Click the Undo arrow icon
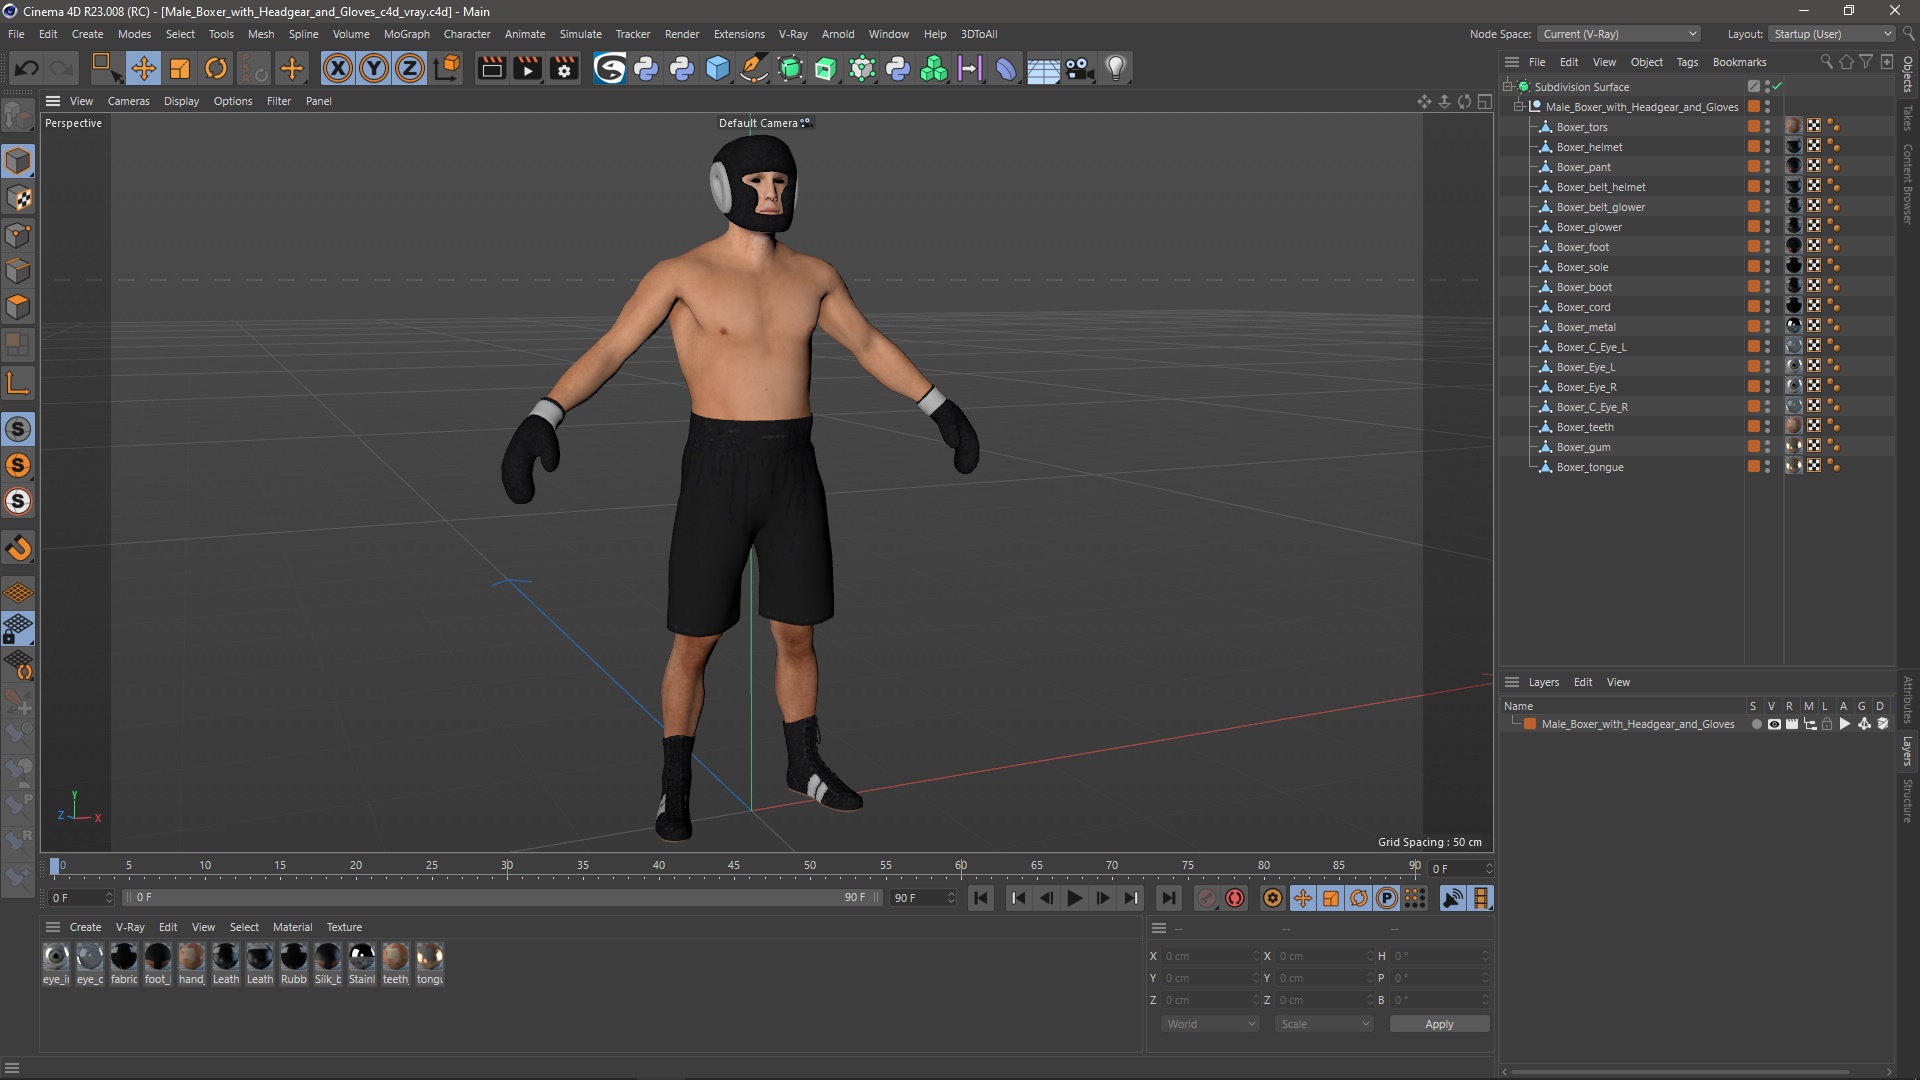Screen dimensions: 1920x1080 [x=27, y=68]
